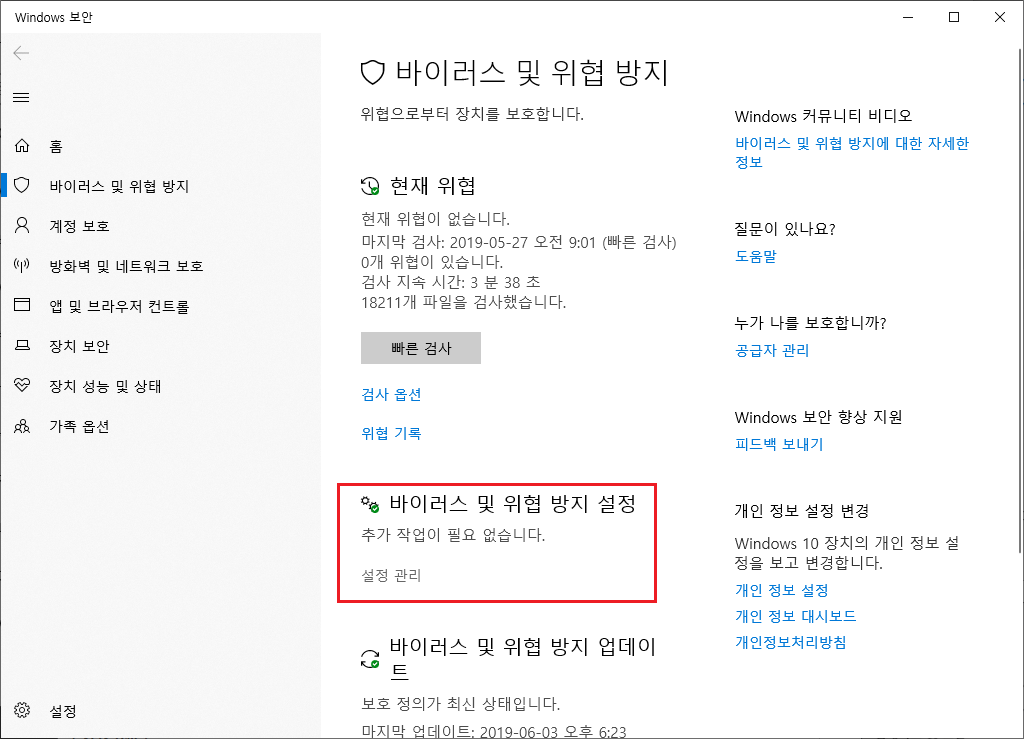This screenshot has height=739, width=1024.
Task: Open the 개인 정보 대시보드 link
Action: tap(795, 616)
